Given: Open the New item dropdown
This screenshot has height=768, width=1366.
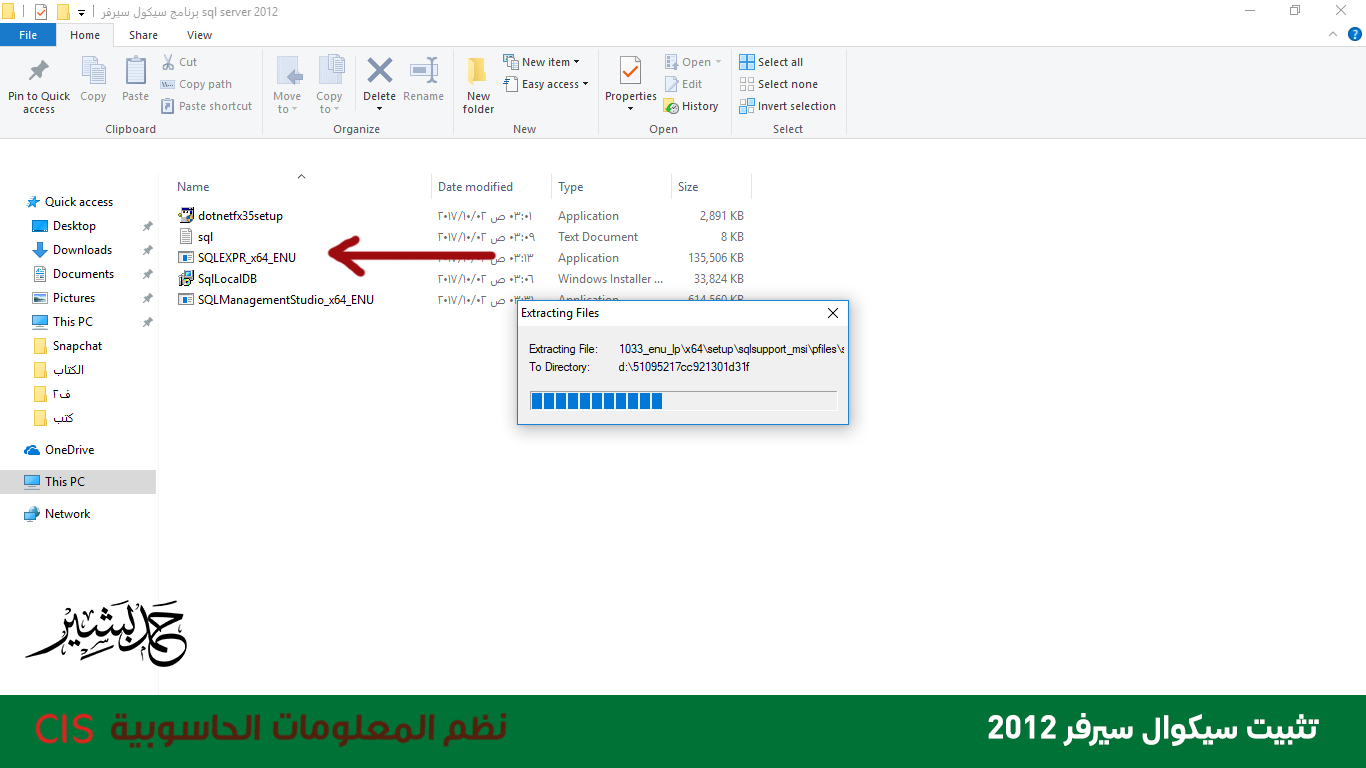Looking at the screenshot, I should (541, 62).
